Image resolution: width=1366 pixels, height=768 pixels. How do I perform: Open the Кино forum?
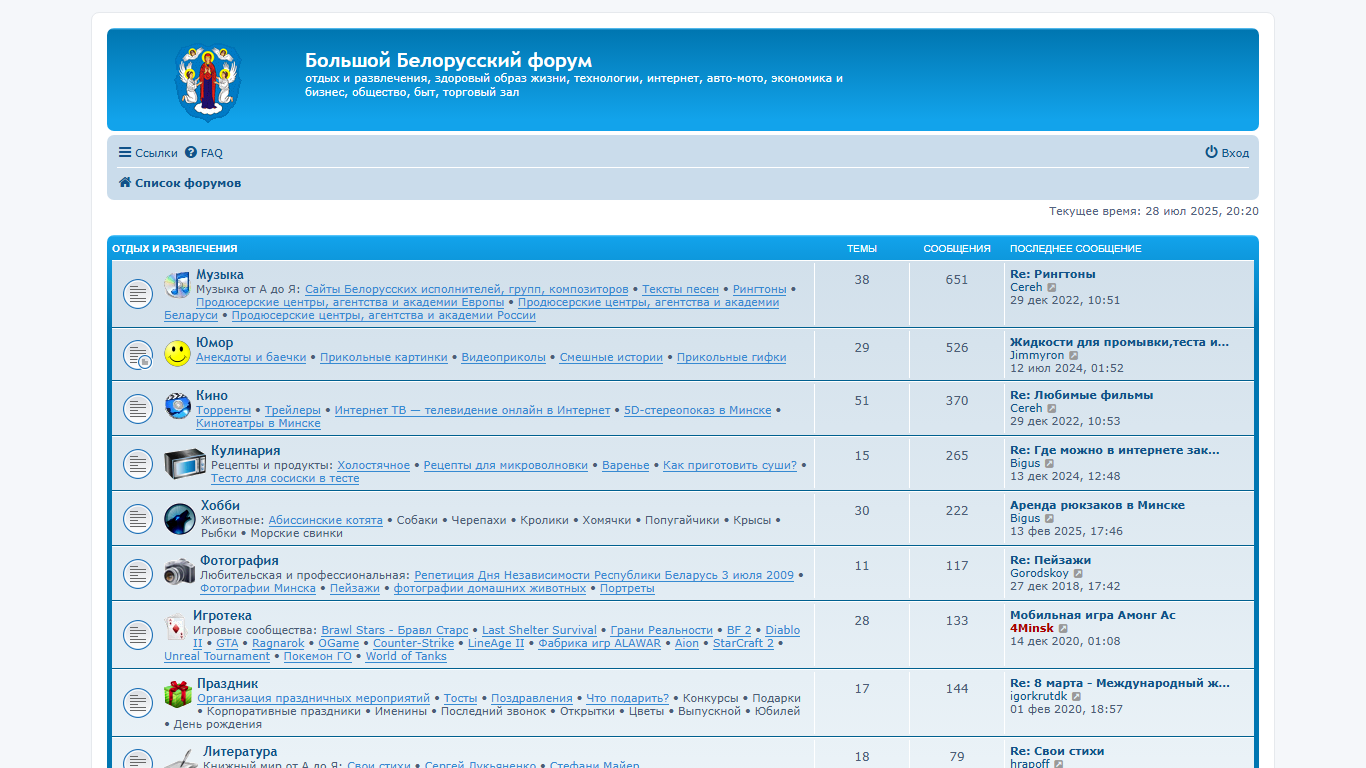pyautogui.click(x=212, y=396)
